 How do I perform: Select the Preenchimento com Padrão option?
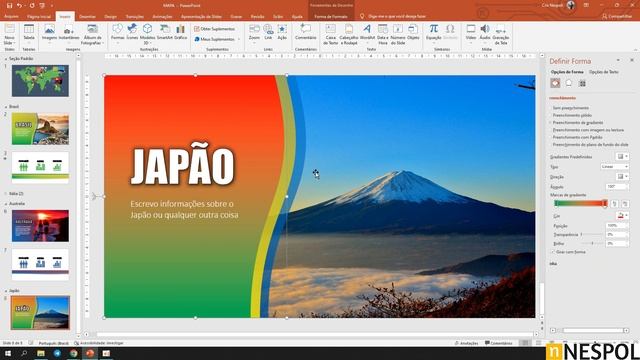coord(577,137)
